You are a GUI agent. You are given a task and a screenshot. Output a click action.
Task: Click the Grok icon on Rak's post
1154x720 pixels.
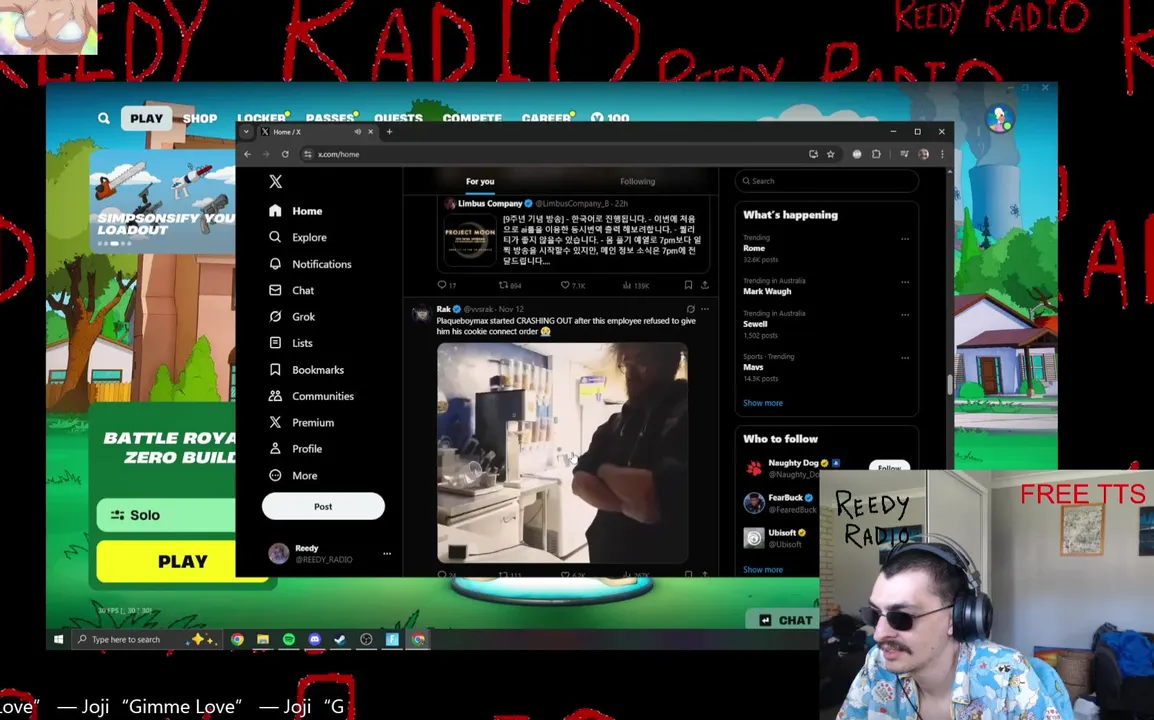click(x=690, y=309)
